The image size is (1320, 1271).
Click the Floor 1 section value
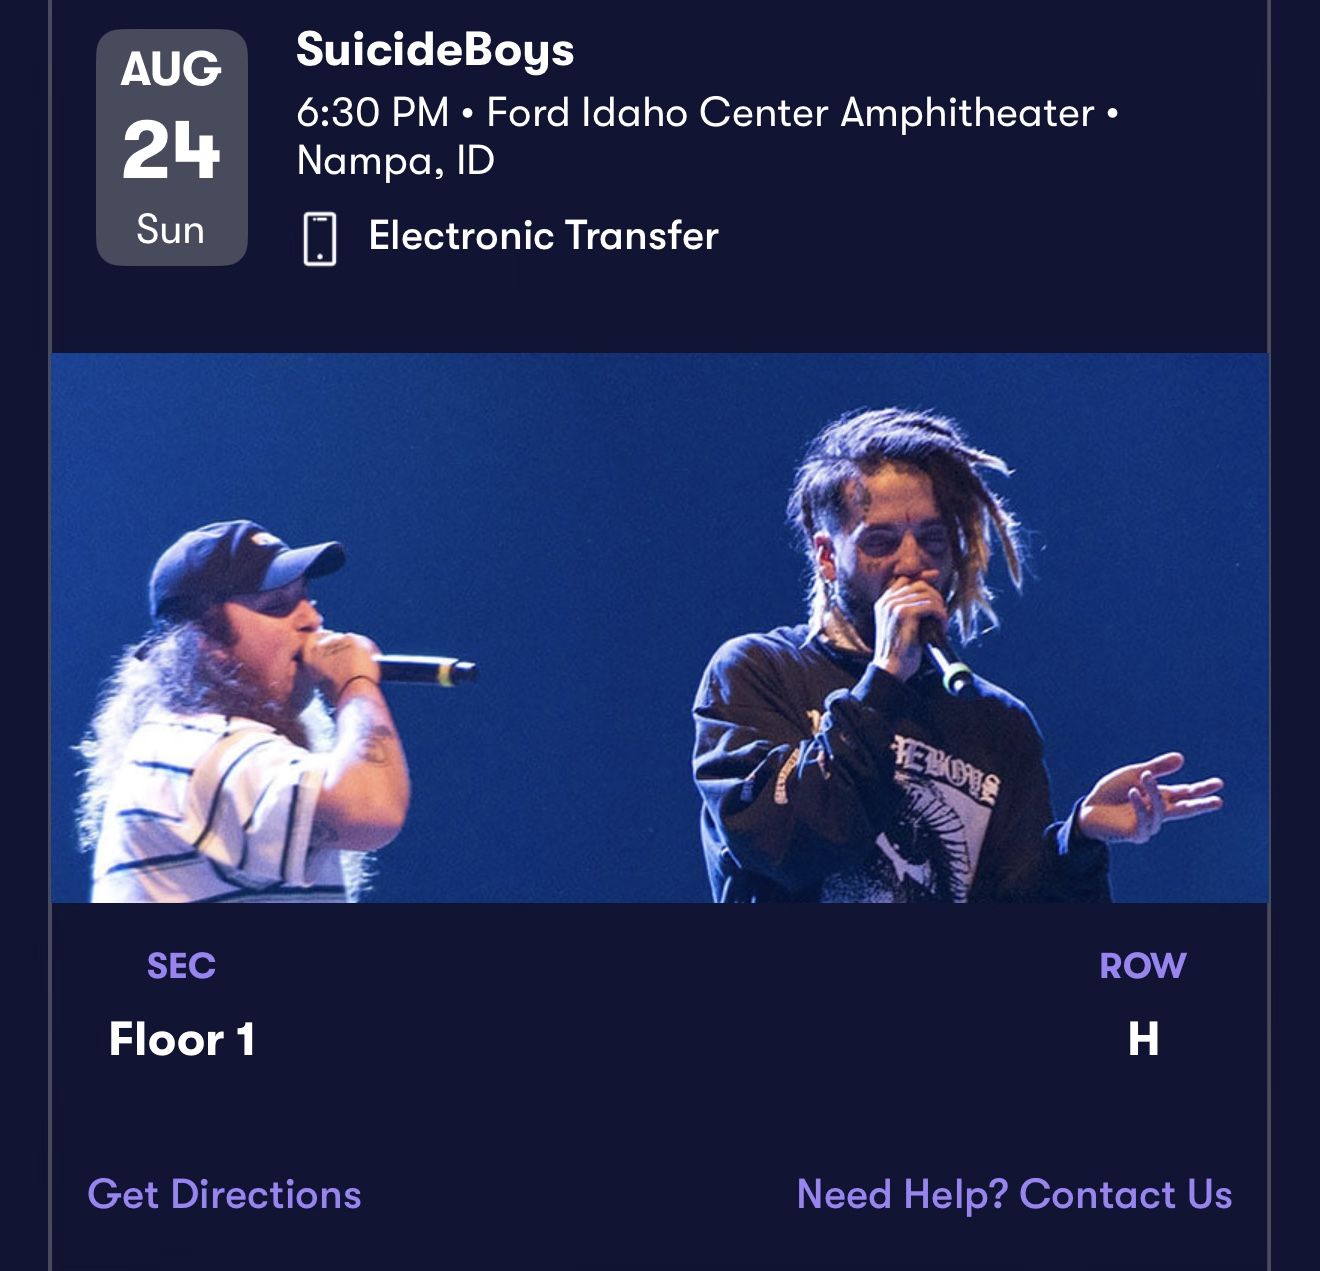(183, 1042)
